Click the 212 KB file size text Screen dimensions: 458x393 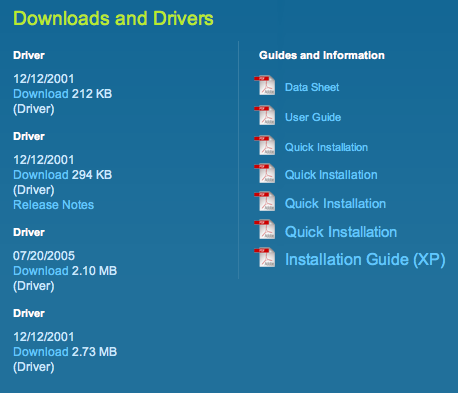coord(92,94)
